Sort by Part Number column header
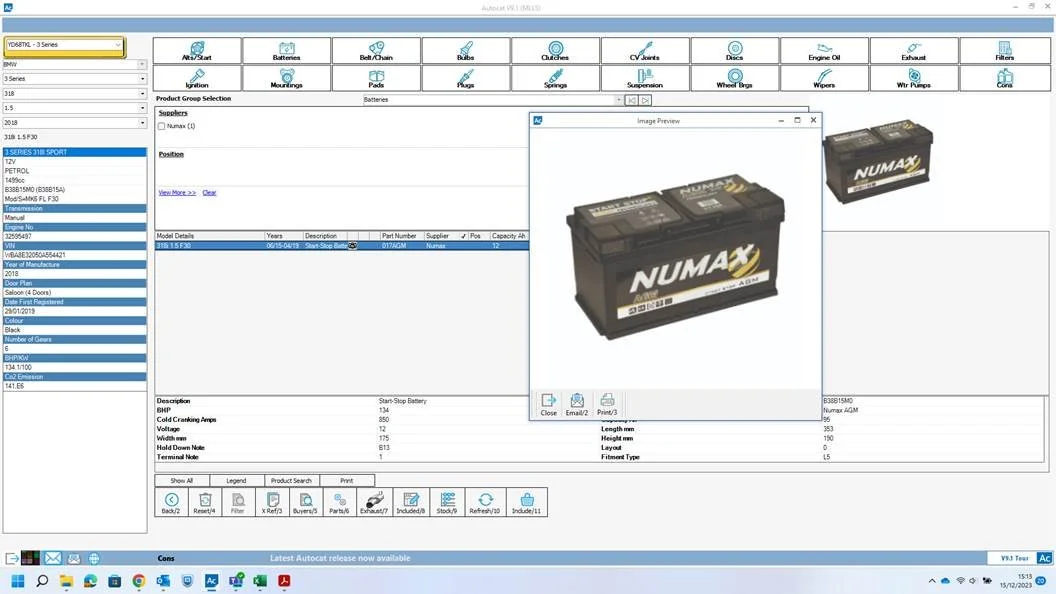 point(399,236)
